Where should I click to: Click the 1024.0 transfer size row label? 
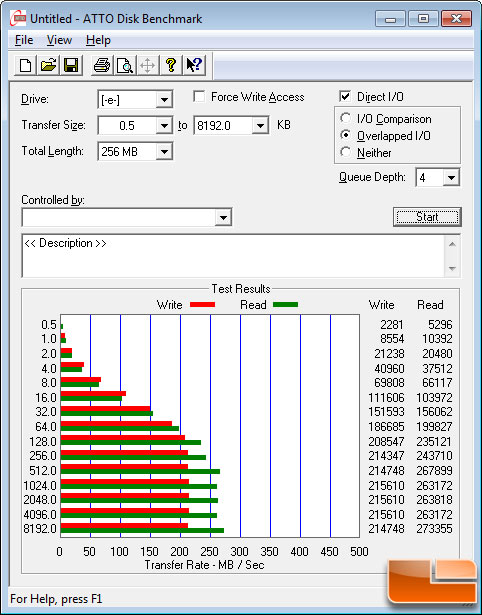(40, 486)
